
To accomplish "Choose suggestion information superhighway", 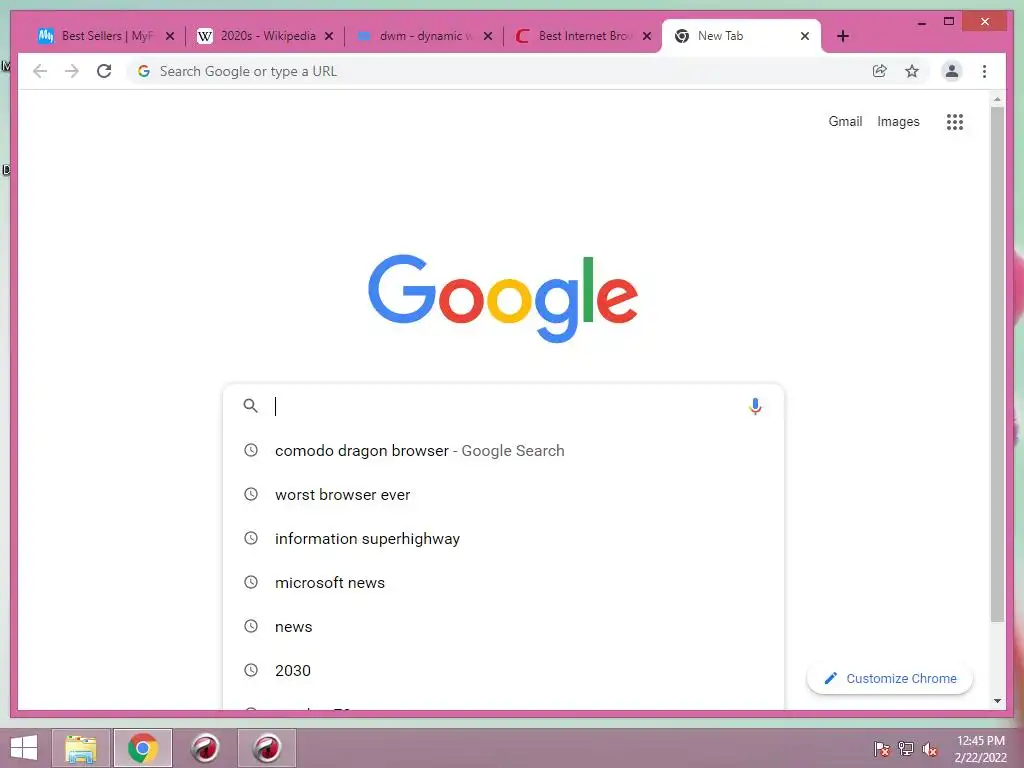I will coord(503,539).
